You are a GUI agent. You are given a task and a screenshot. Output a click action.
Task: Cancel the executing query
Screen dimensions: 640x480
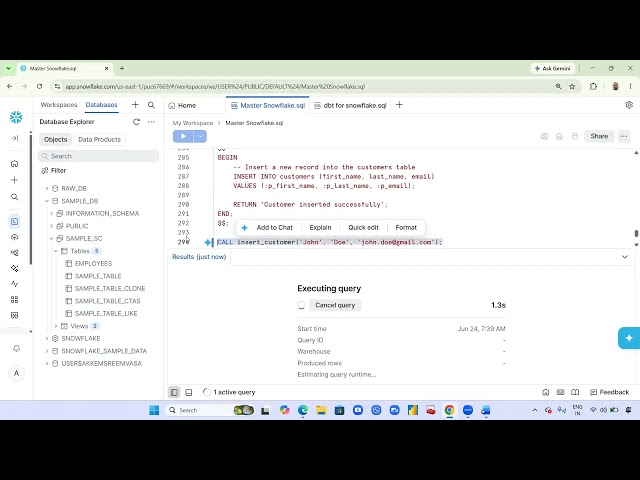tap(335, 305)
